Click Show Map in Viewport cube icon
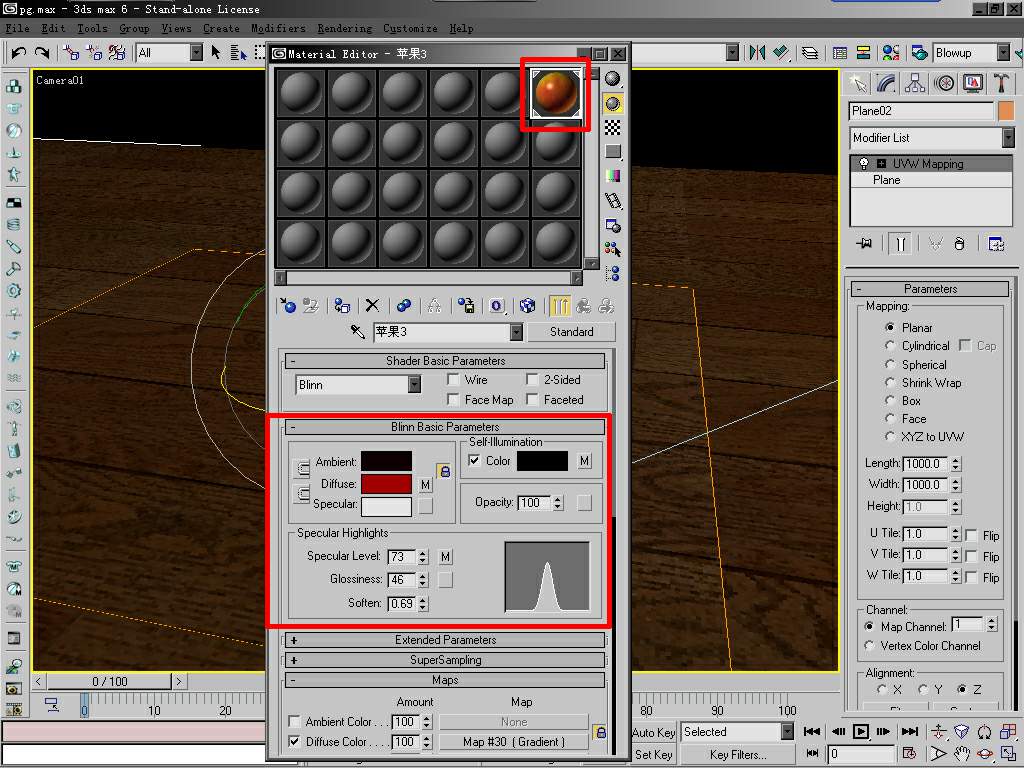1024x768 pixels. pos(527,306)
